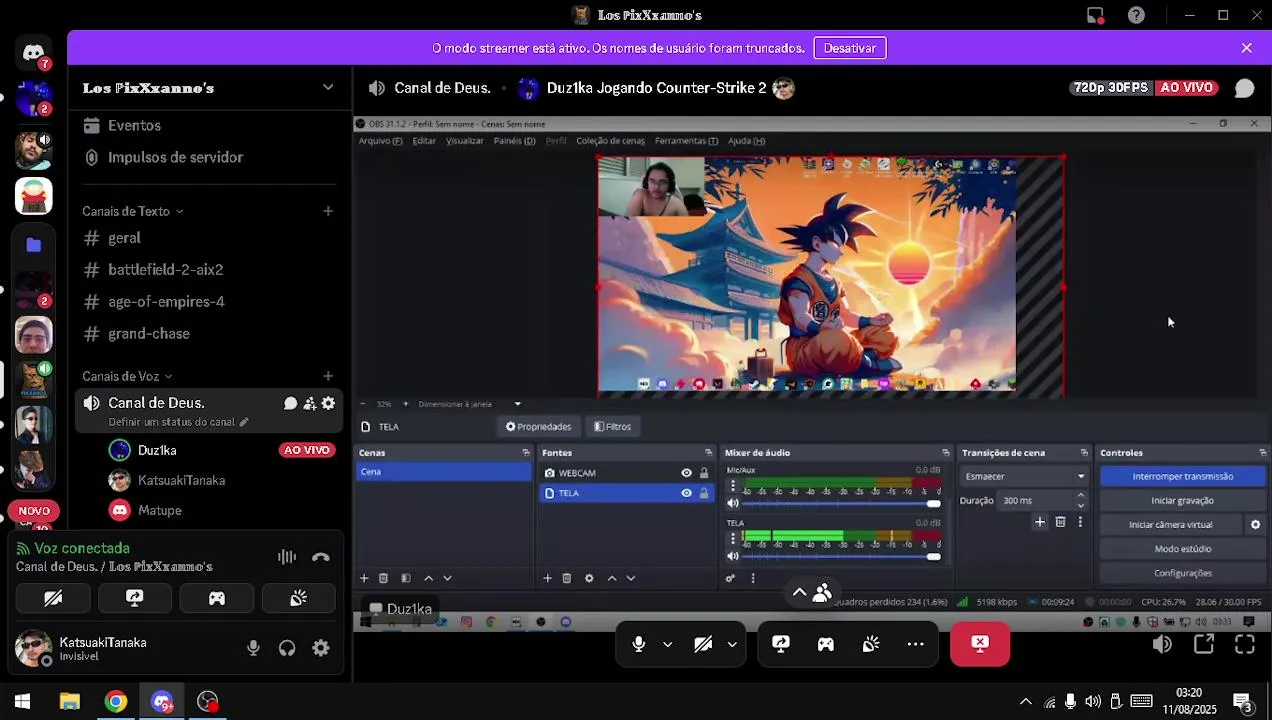Enter fullscreen stream view
Viewport: 1272px width, 720px height.
[x=1245, y=645]
